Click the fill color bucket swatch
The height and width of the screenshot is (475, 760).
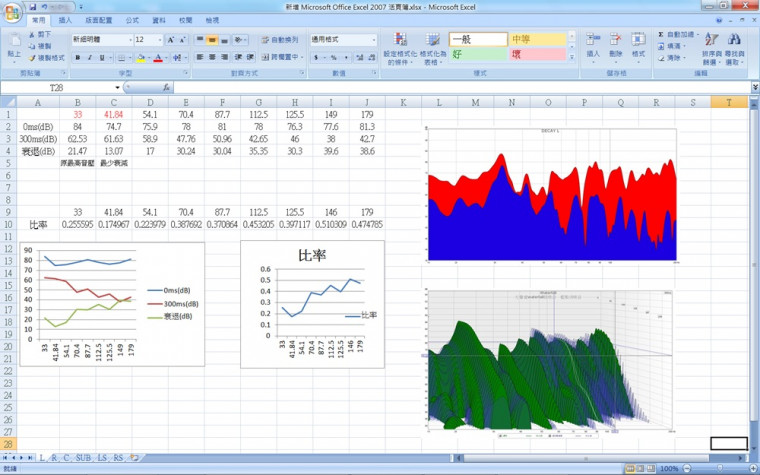pos(142,58)
